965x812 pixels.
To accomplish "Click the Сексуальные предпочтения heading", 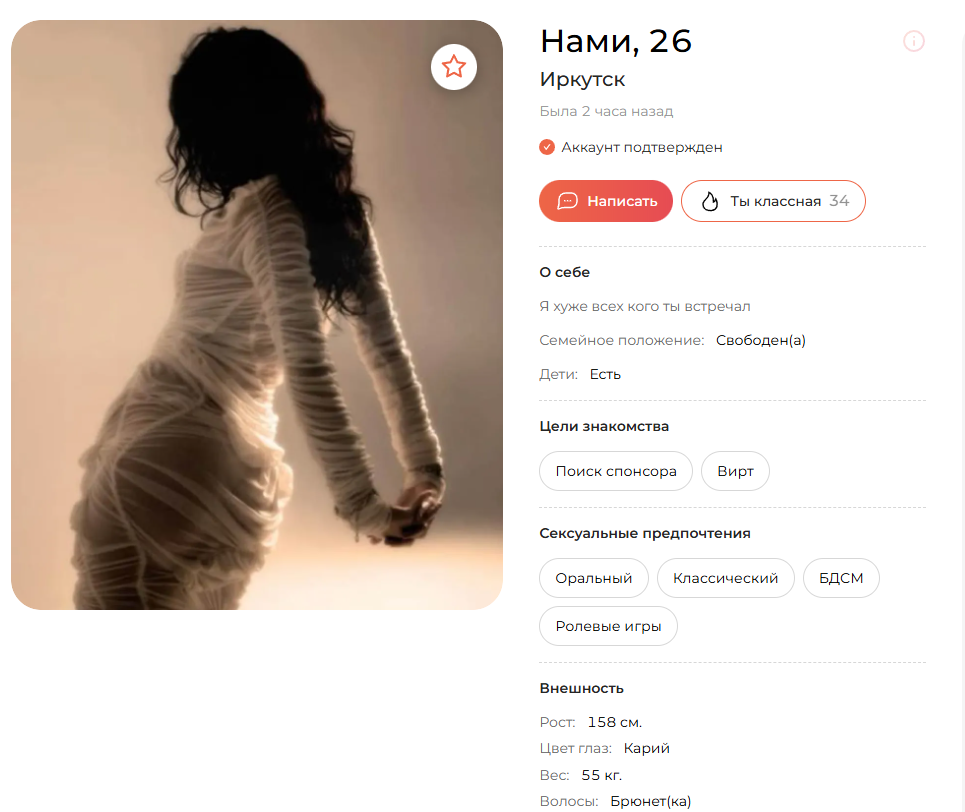I will (x=644, y=533).
